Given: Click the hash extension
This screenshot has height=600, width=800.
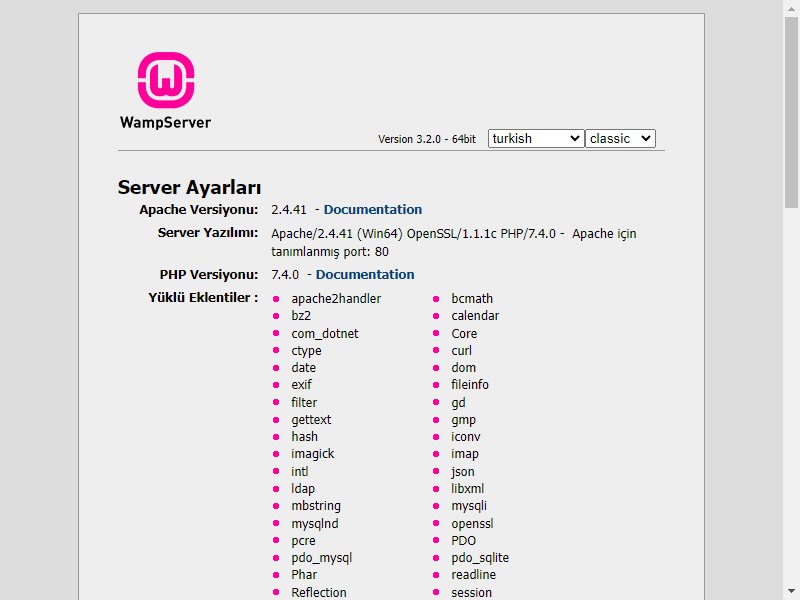Looking at the screenshot, I should point(305,437).
